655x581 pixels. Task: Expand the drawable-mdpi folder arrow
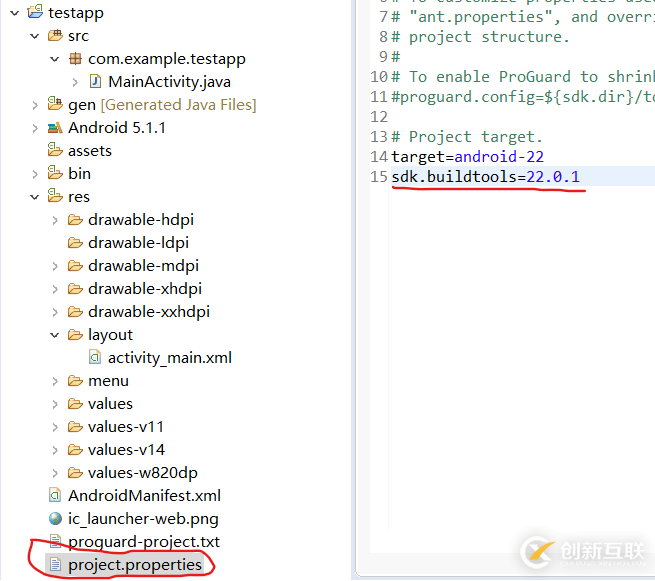[55, 266]
